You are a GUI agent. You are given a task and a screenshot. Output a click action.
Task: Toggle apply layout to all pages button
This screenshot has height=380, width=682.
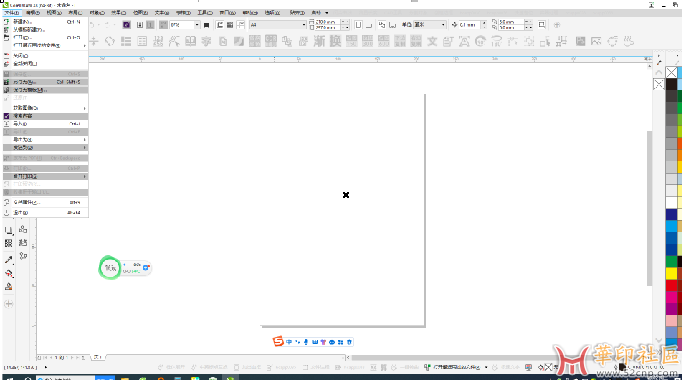click(x=382, y=25)
